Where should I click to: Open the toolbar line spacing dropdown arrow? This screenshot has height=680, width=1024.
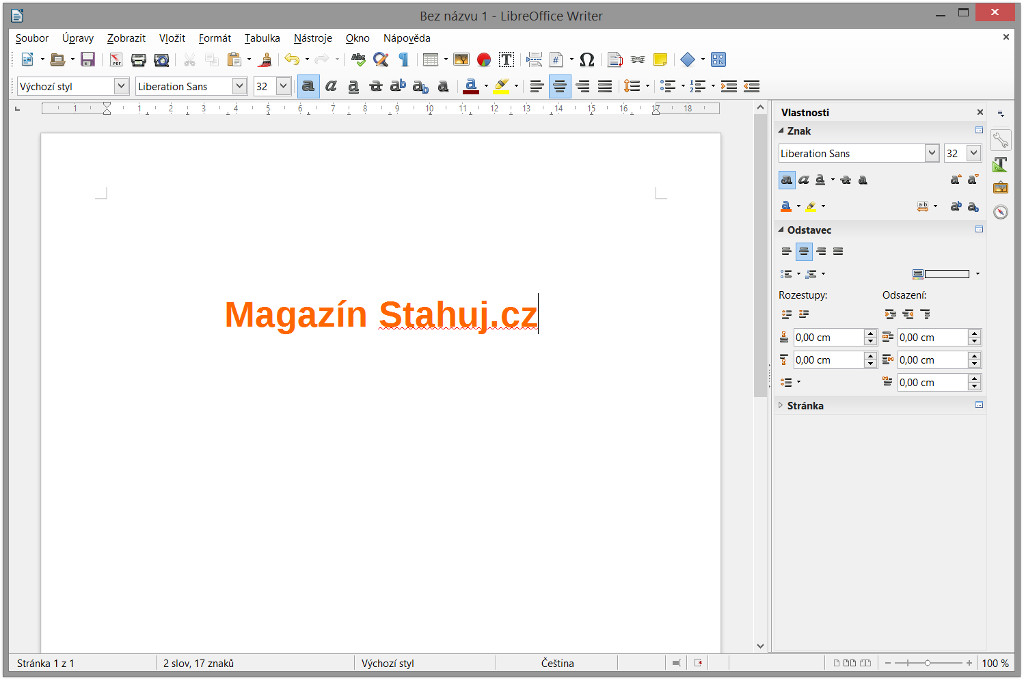(647, 86)
